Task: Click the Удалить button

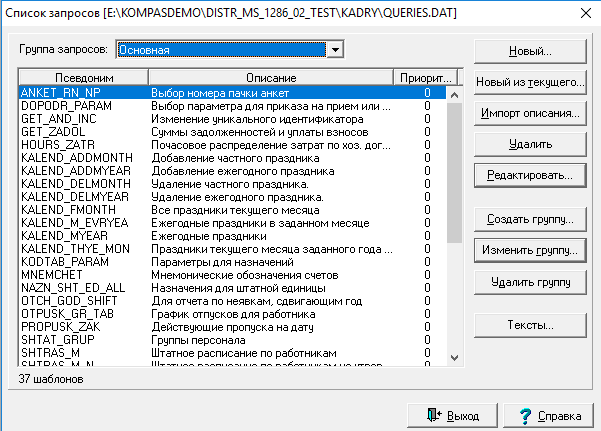Action: [530, 145]
